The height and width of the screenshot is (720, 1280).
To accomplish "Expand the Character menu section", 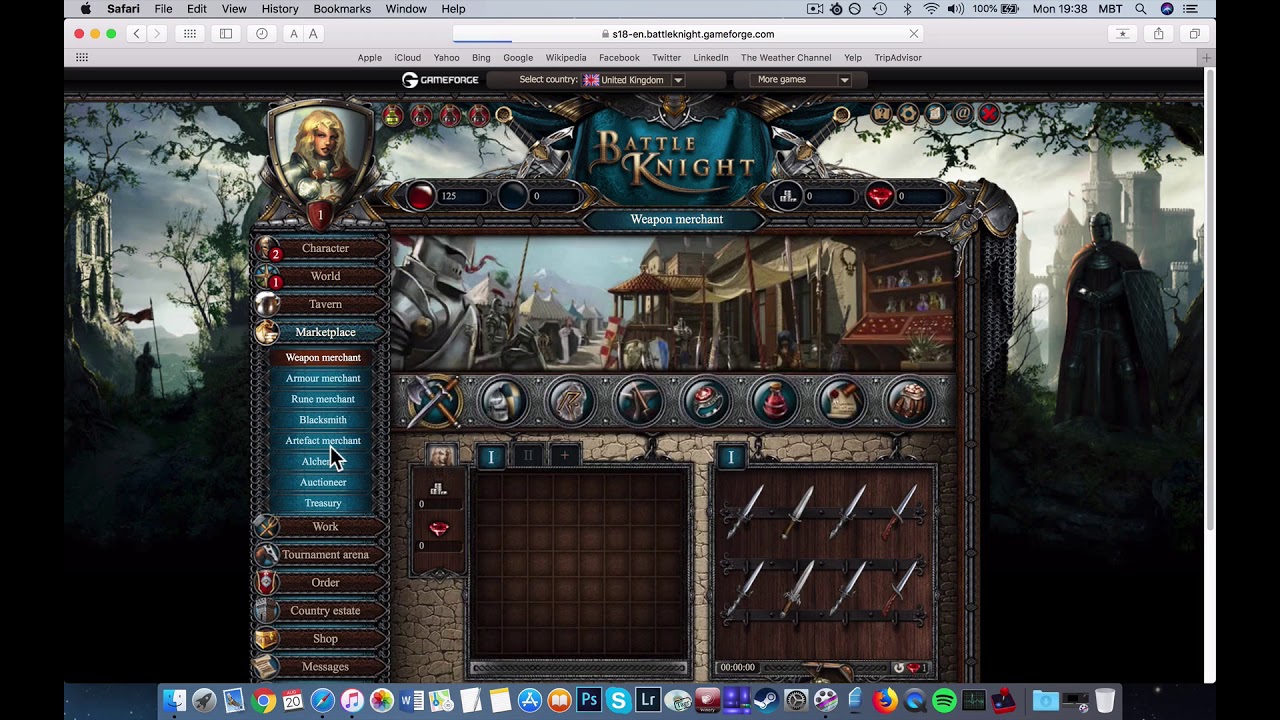I will pos(325,248).
